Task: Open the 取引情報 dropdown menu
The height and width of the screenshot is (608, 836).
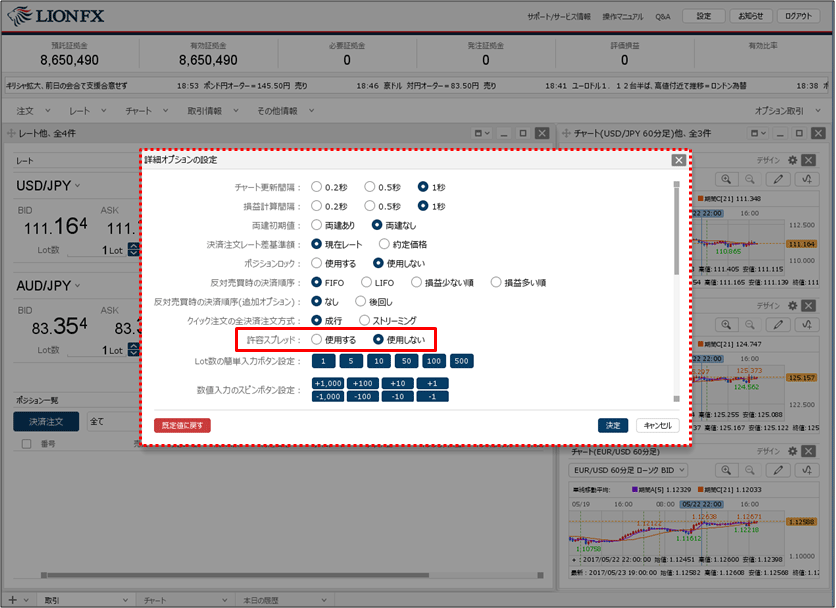Action: 213,111
